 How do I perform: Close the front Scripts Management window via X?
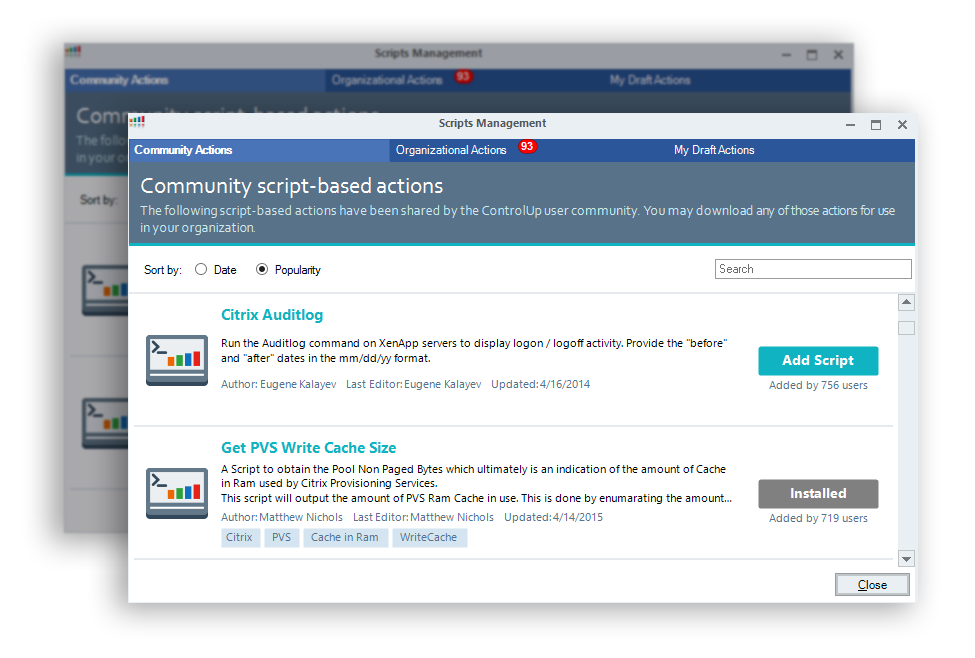coord(902,125)
